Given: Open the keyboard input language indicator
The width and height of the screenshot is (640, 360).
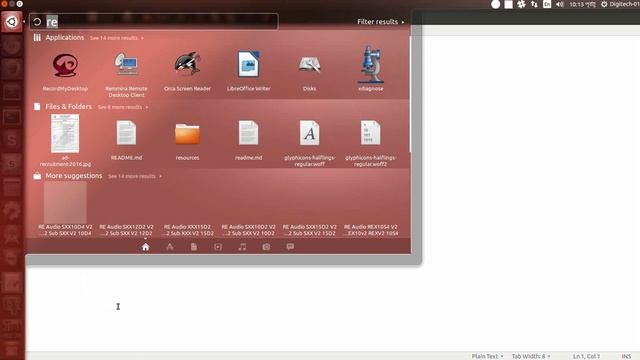Looking at the screenshot, I should [x=547, y=4].
